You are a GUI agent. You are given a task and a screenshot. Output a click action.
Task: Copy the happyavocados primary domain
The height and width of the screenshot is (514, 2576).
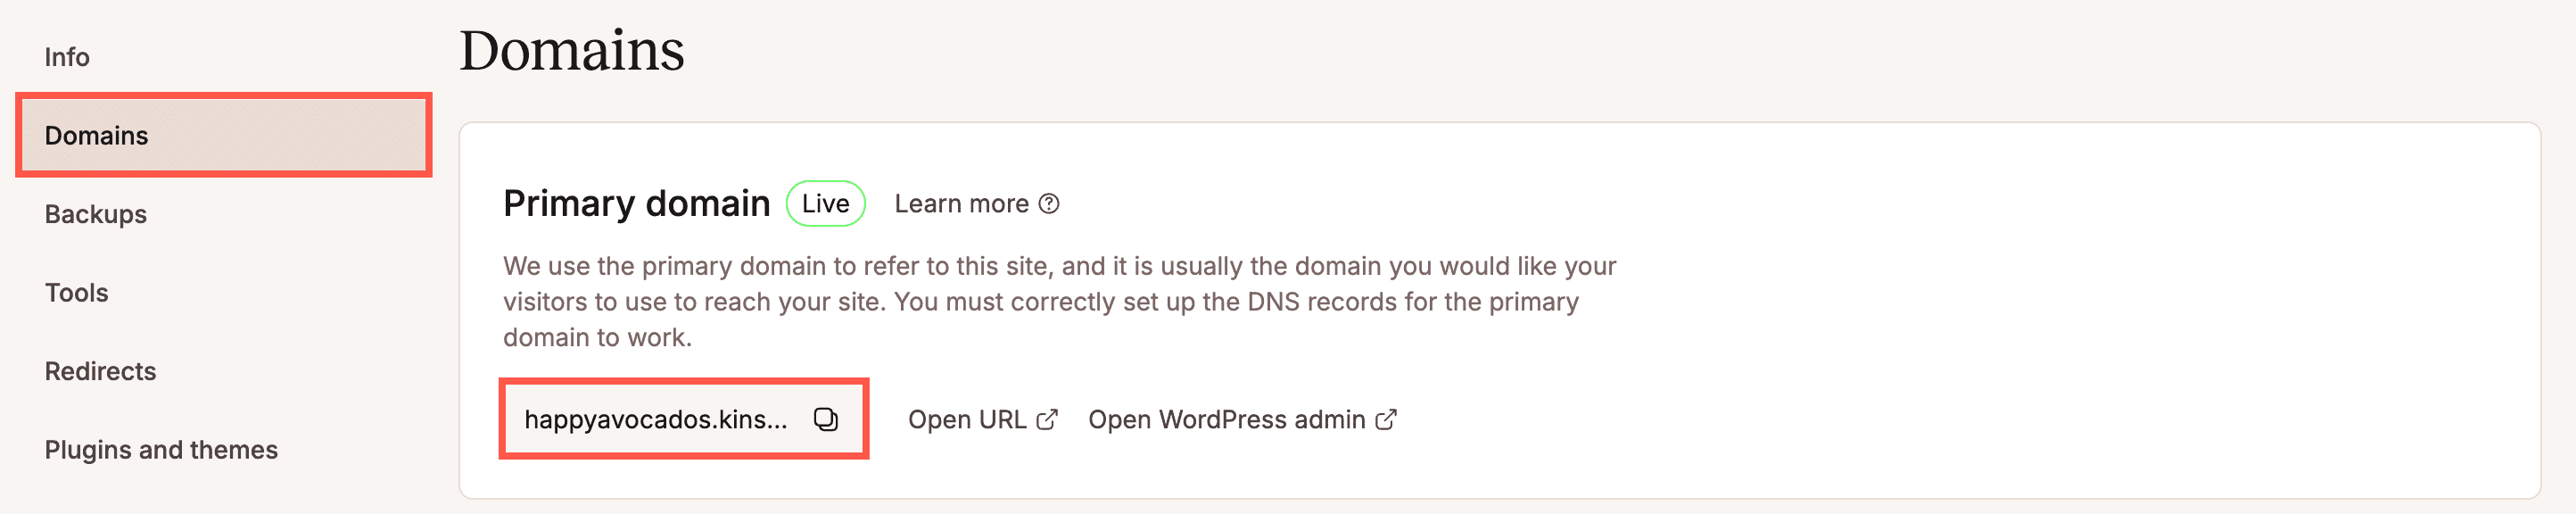pos(825,419)
